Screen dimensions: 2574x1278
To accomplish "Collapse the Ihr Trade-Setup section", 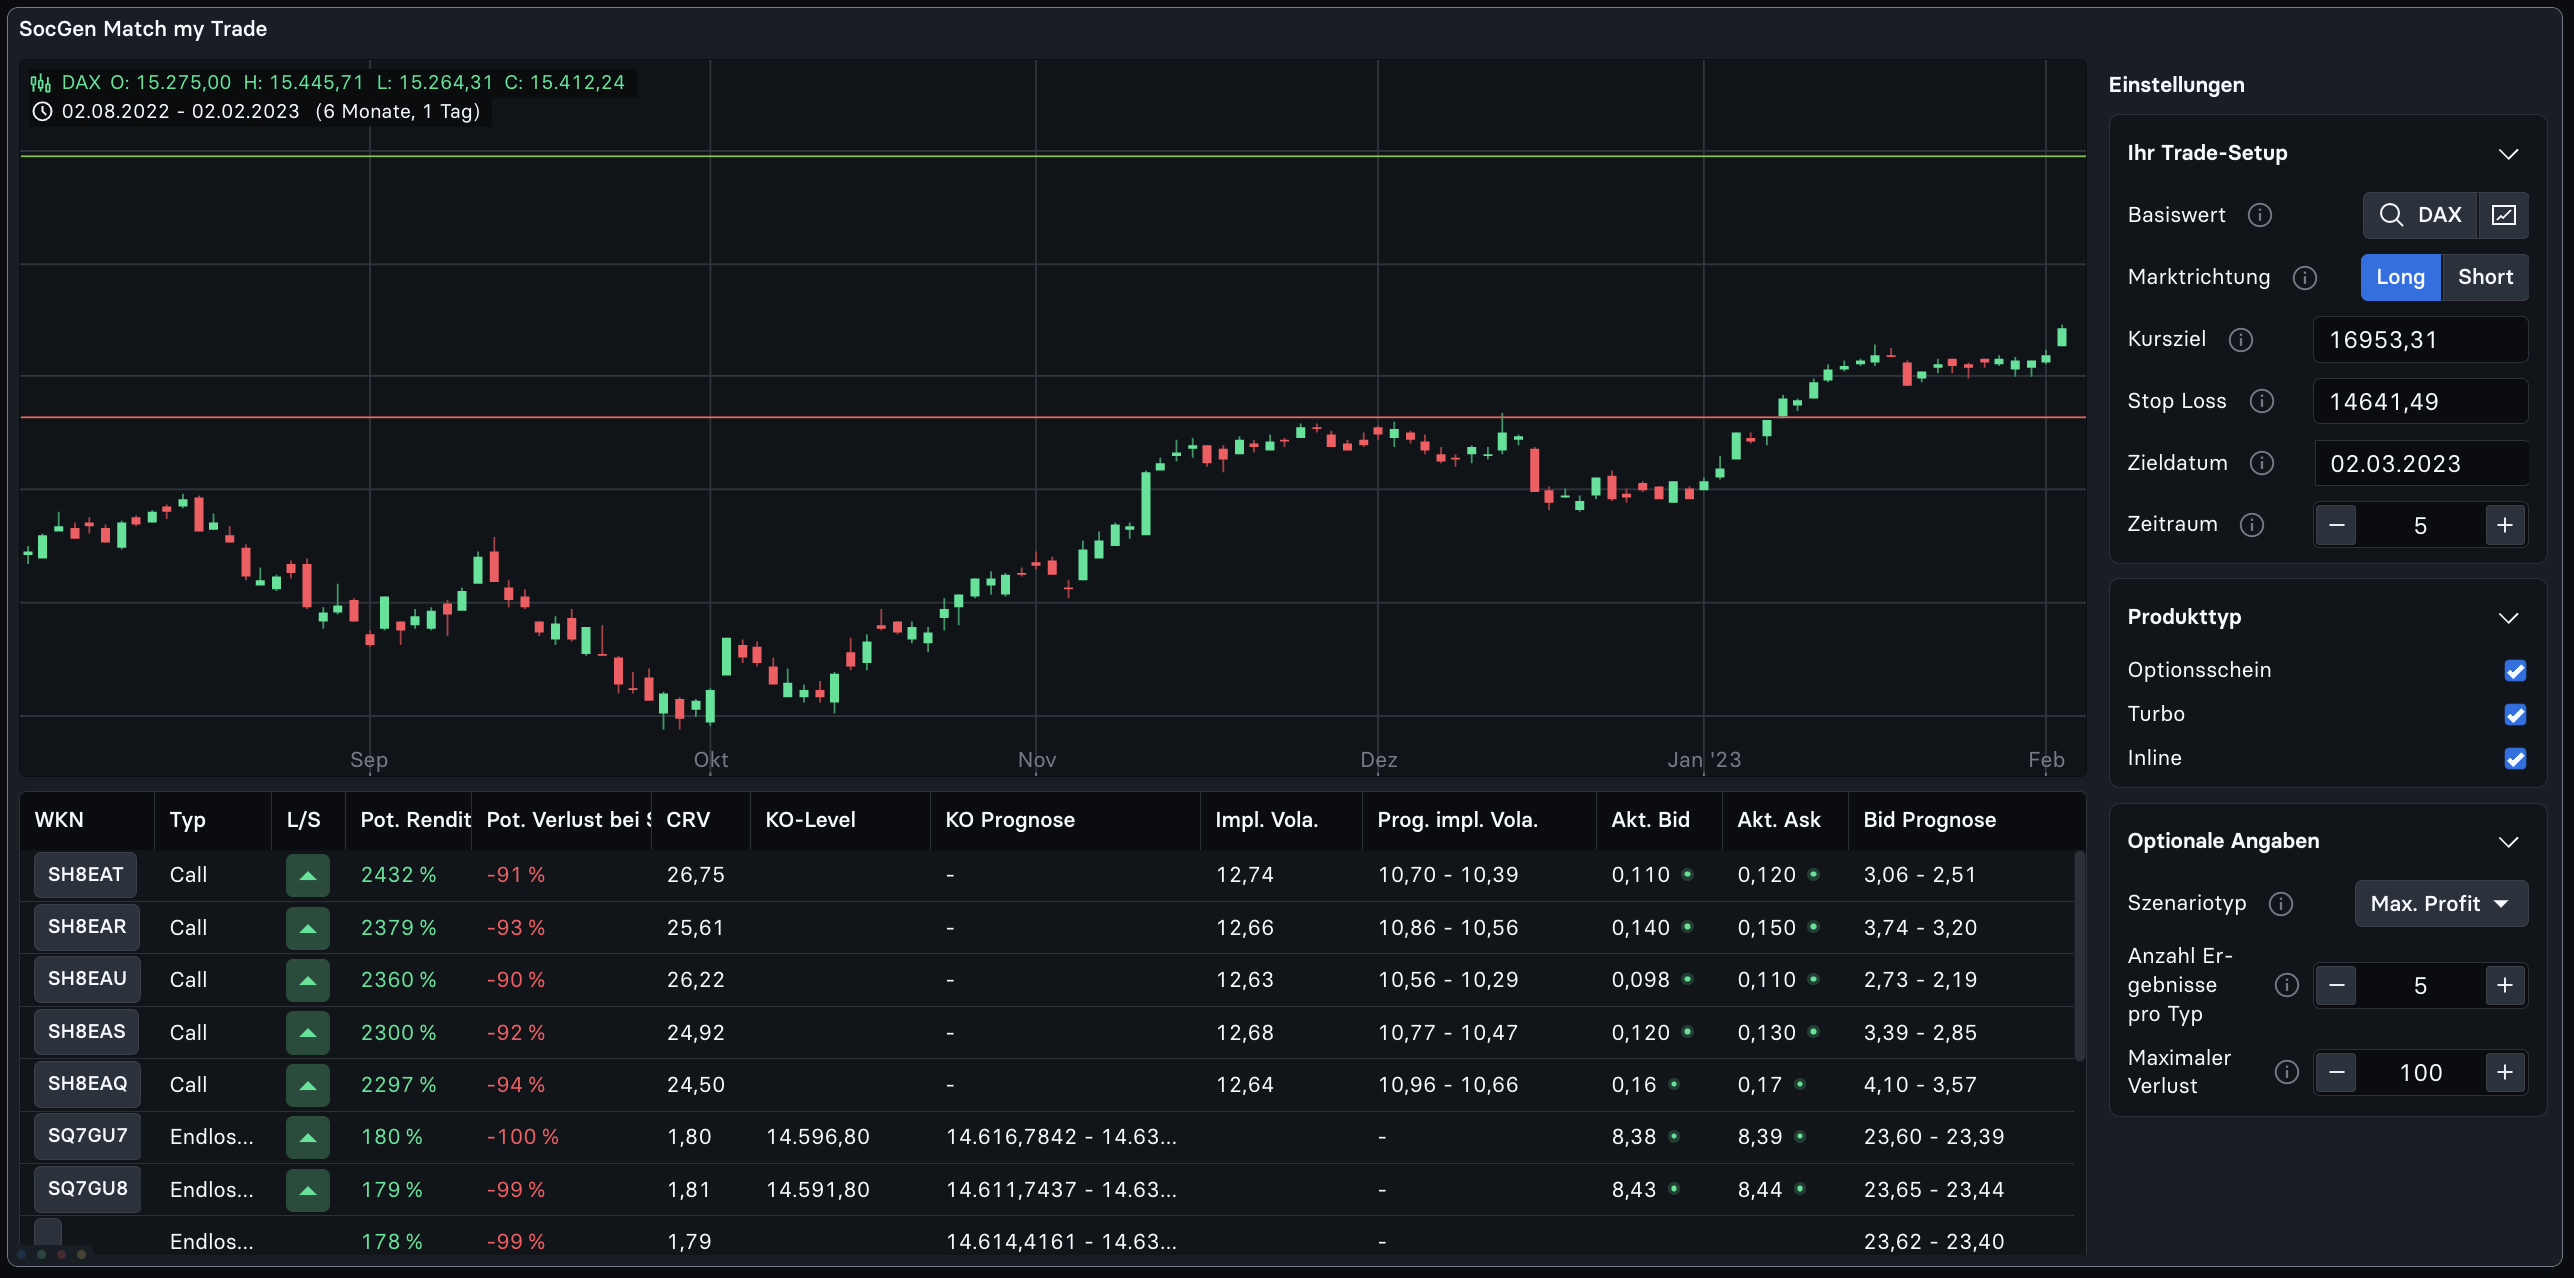I will click(2508, 153).
